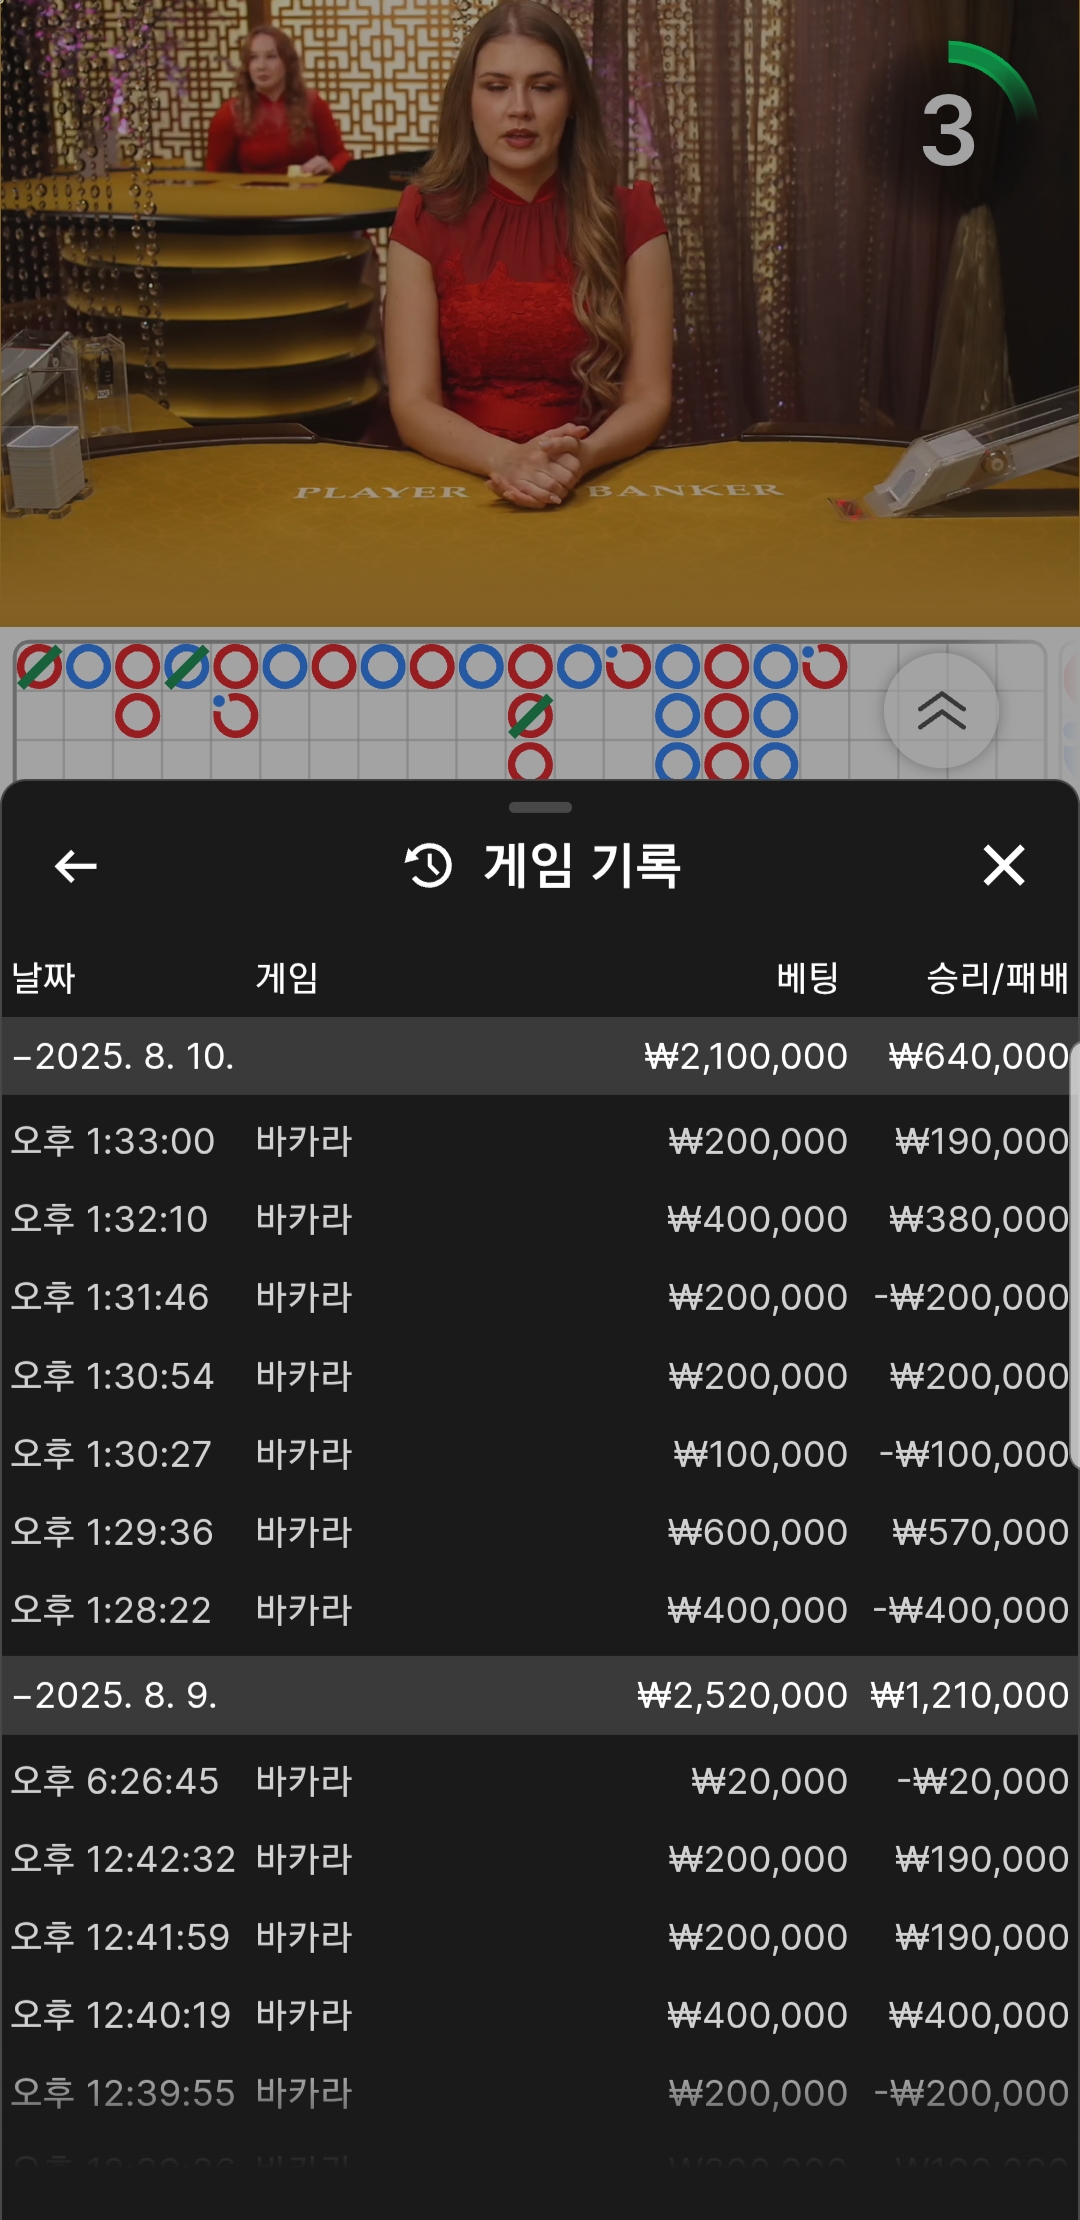Image resolution: width=1080 pixels, height=2220 pixels.
Task: Open the 오후 1:30:54 baccarat record
Action: pyautogui.click(x=540, y=1376)
